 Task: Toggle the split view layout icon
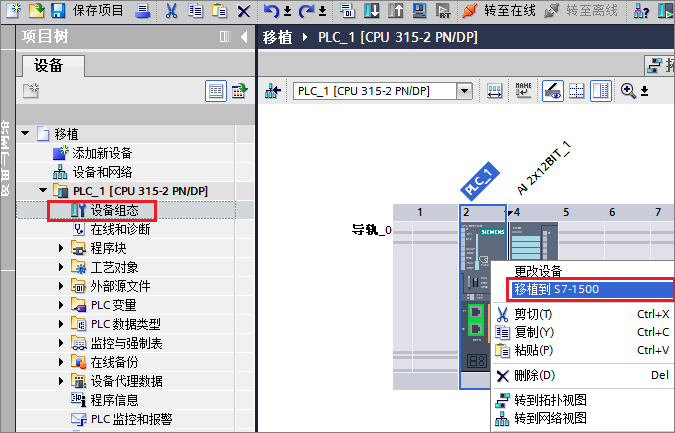pyautogui.click(x=601, y=91)
